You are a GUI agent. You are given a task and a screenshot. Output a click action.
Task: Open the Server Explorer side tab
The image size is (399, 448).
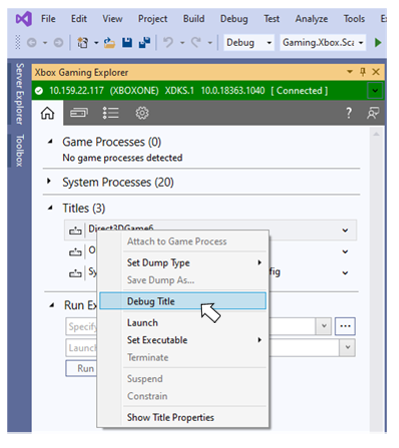click(20, 94)
